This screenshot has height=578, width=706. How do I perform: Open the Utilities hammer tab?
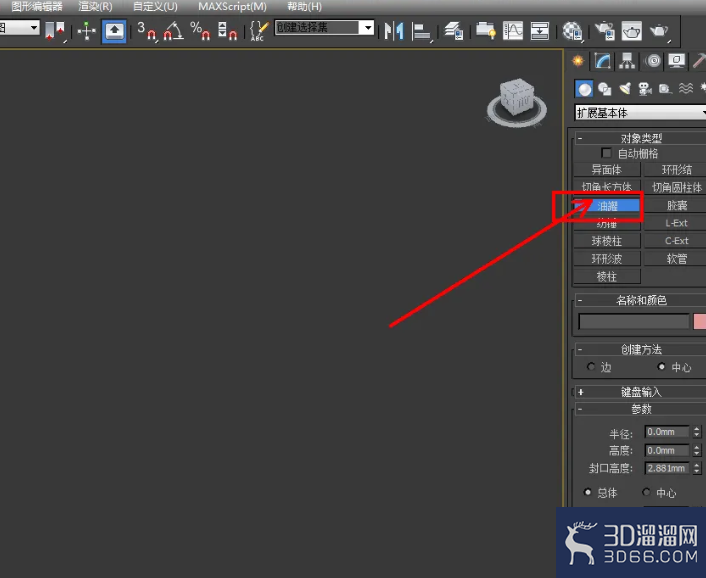(698, 61)
